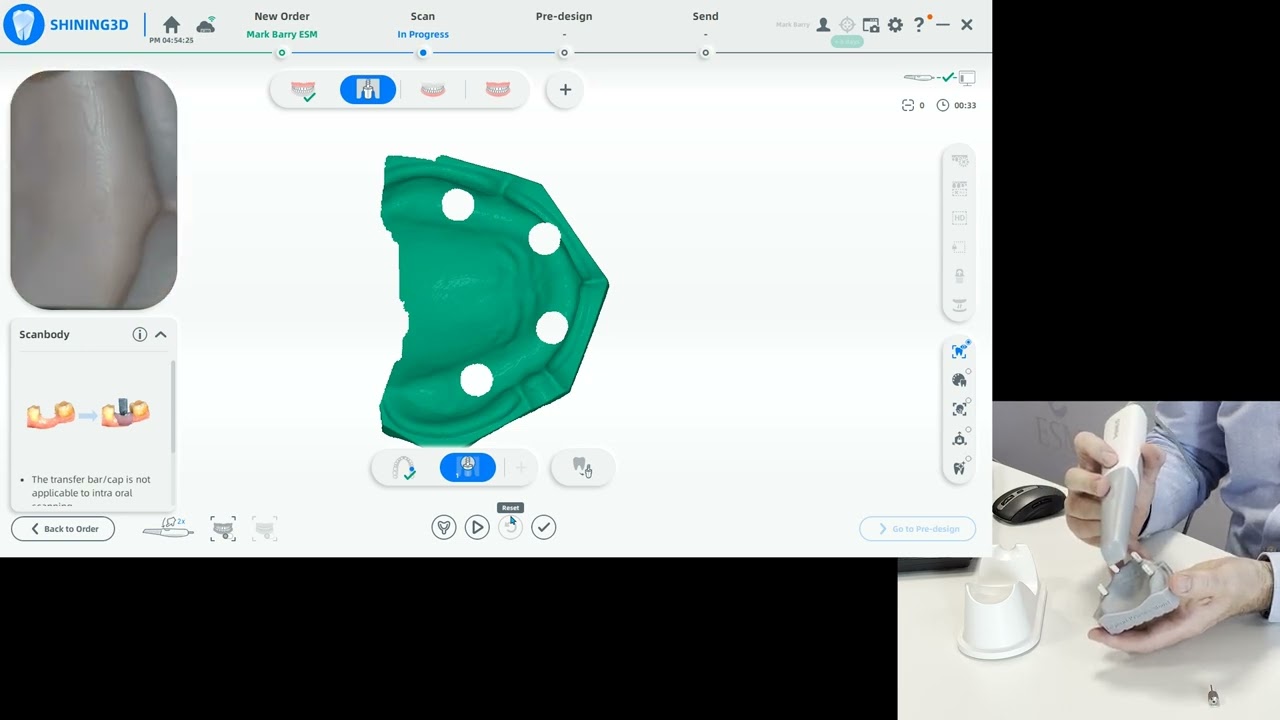Enable the bracketed tooth focus mode
Viewport: 1280px width, 720px height.
point(960,409)
